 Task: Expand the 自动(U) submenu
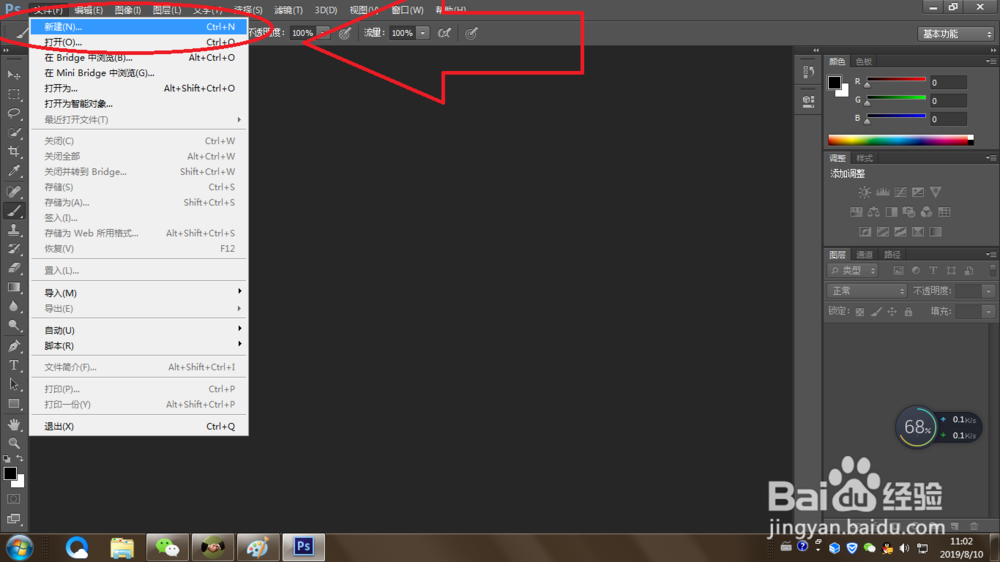(138, 330)
